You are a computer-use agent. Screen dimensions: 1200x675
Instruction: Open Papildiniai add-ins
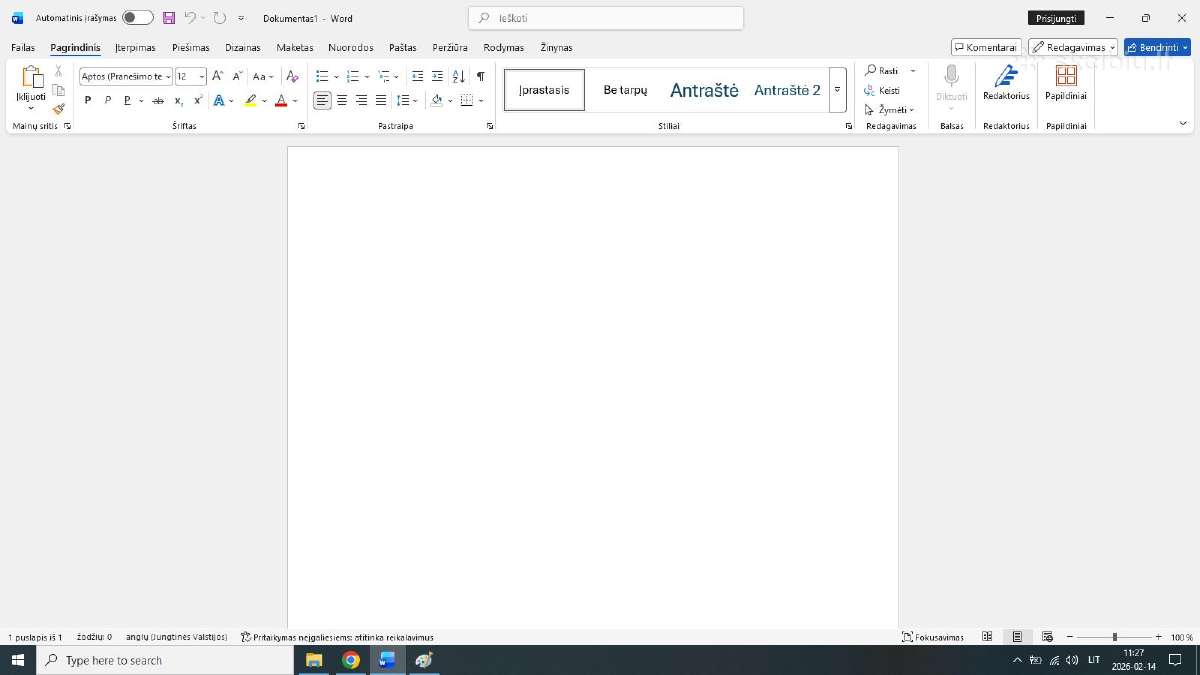[1066, 83]
